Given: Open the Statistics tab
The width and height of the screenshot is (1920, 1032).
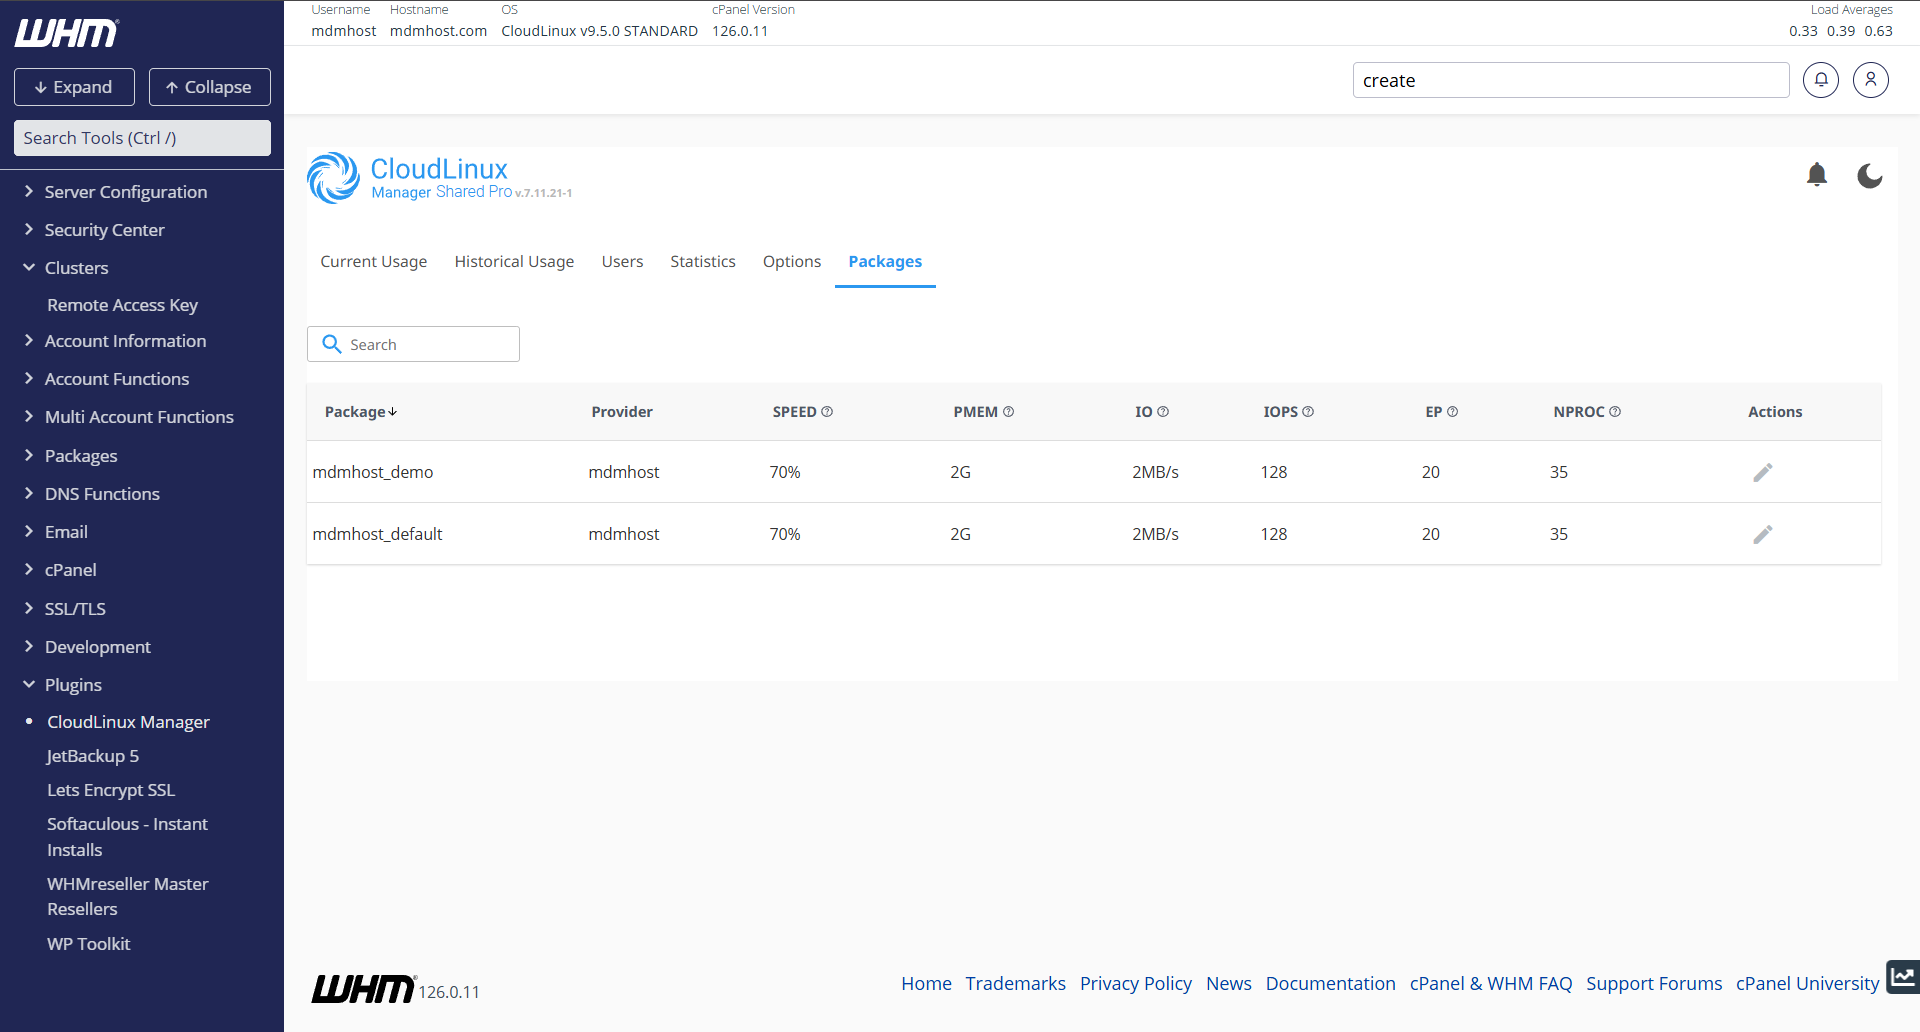Looking at the screenshot, I should pyautogui.click(x=703, y=261).
